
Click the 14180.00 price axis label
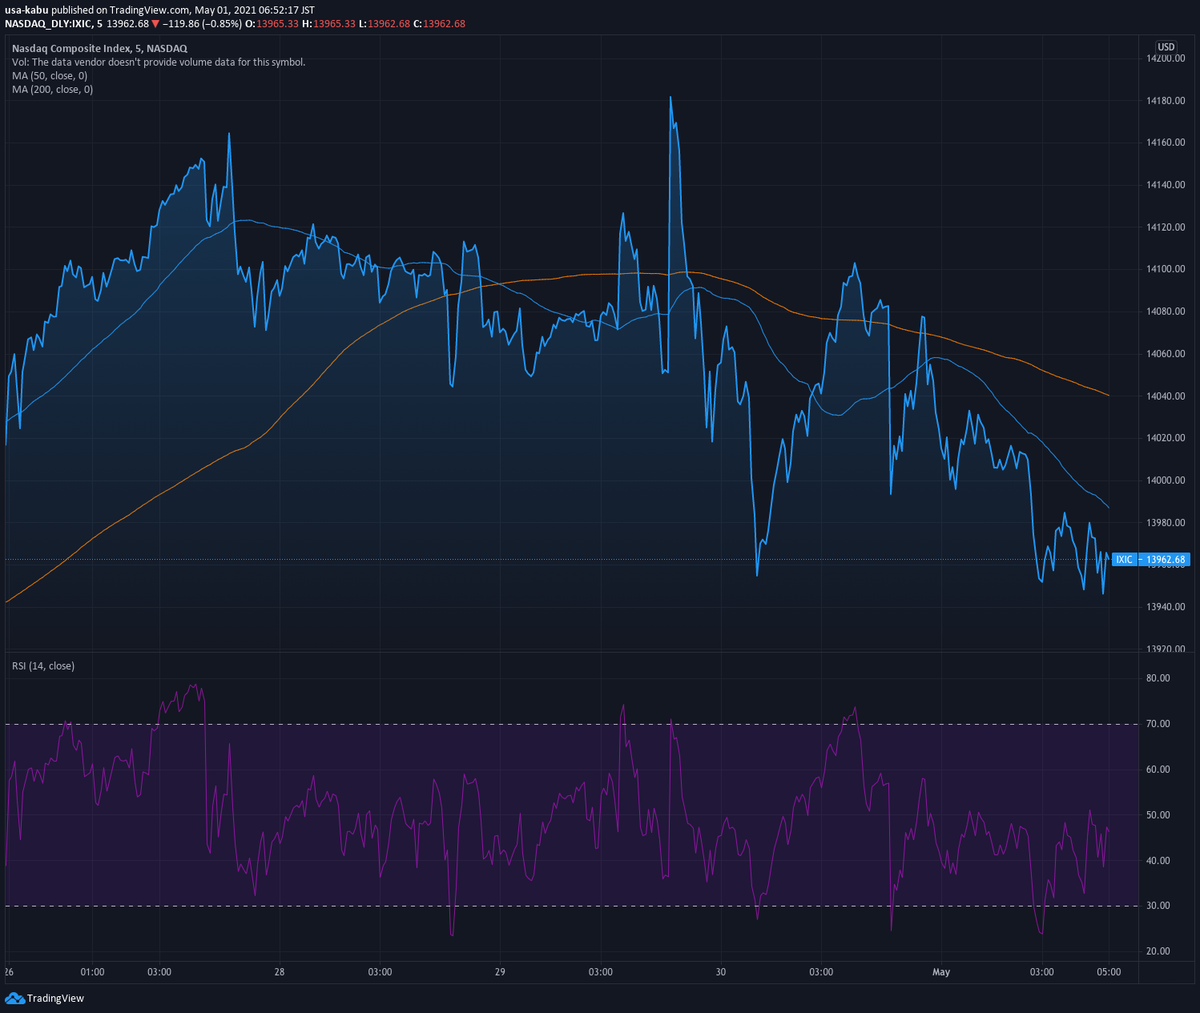(x=1166, y=101)
